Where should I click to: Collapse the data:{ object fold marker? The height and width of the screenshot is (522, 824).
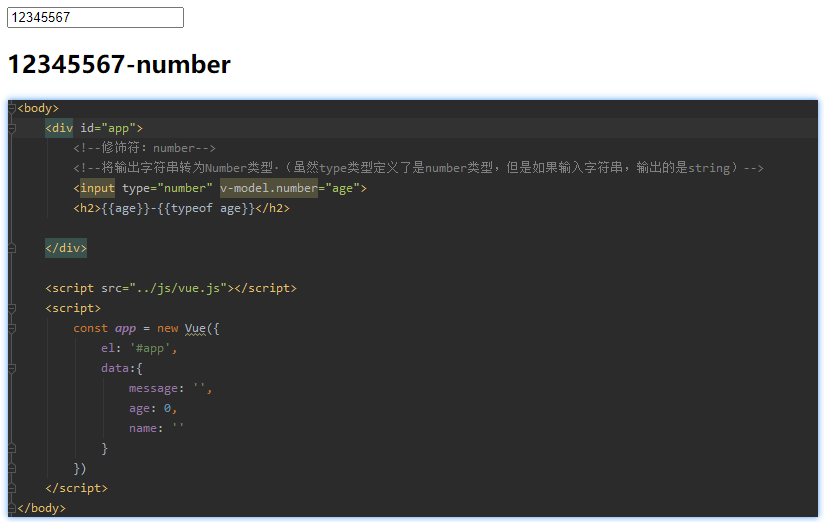[12, 369]
